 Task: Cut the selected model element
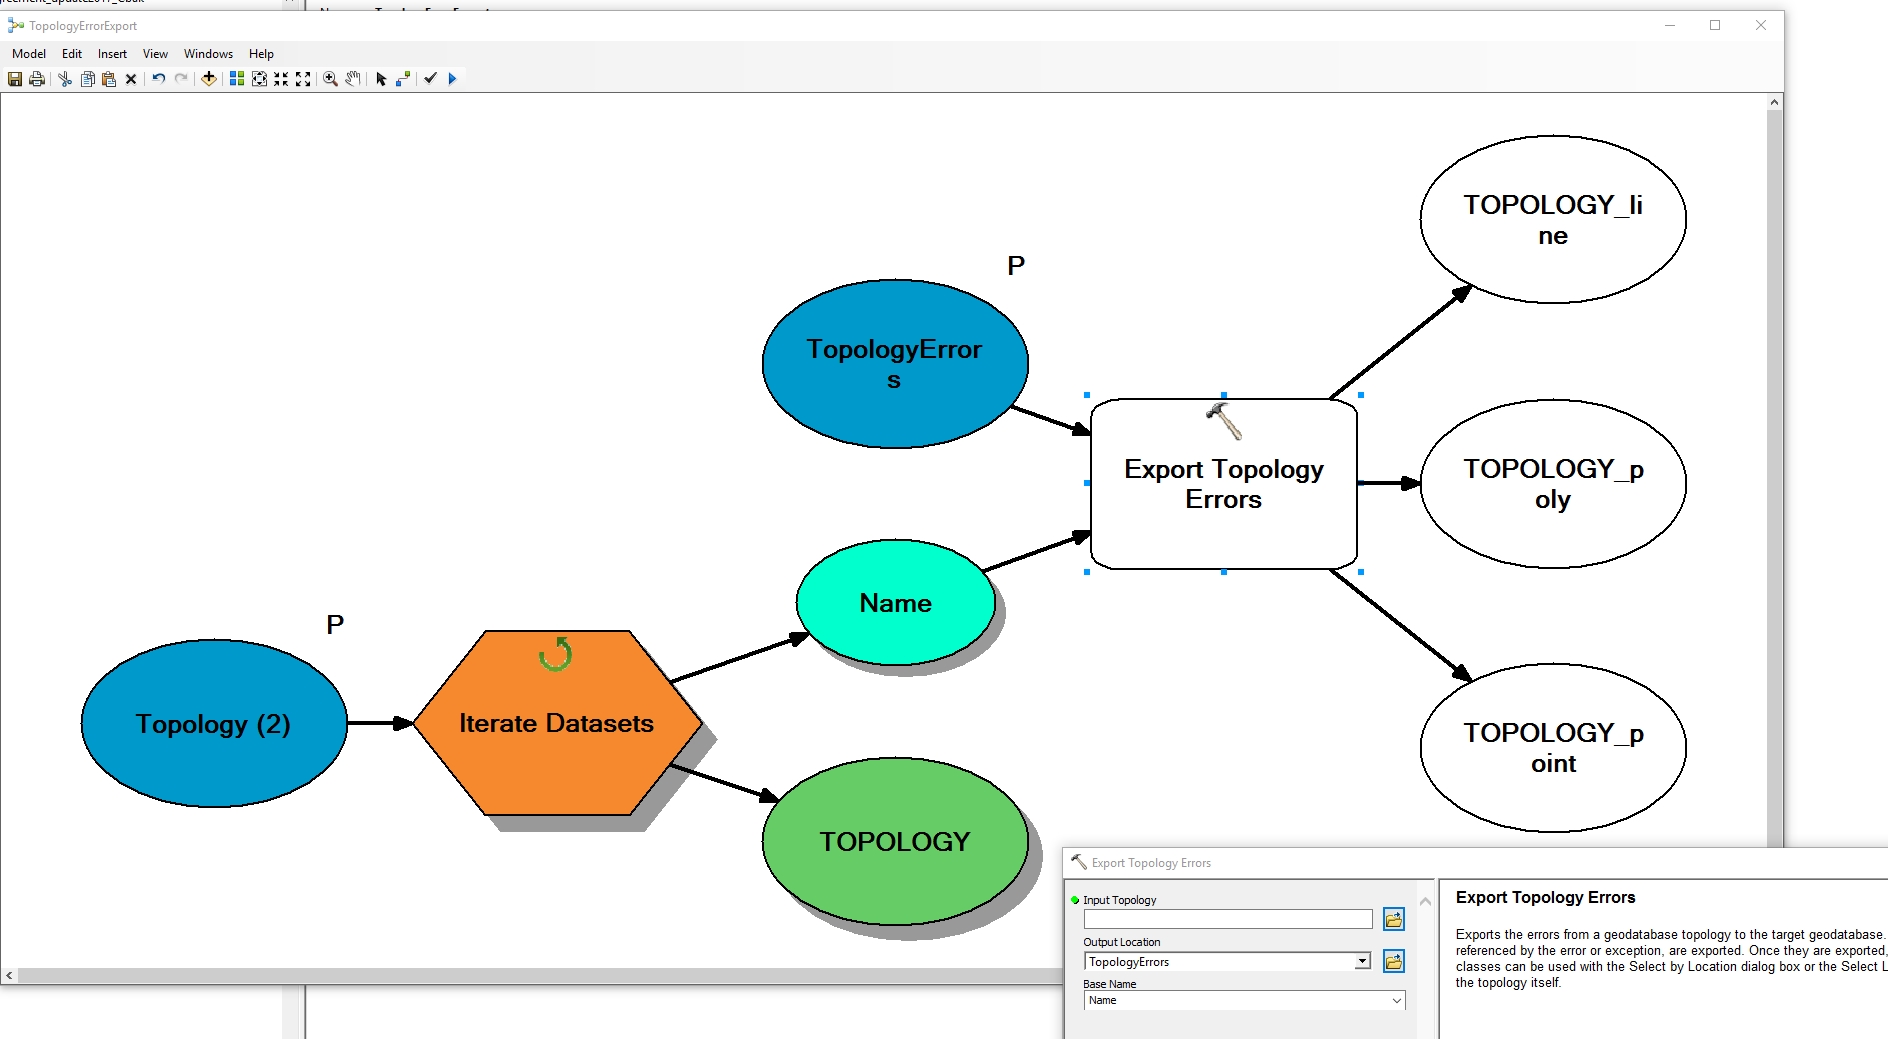(65, 79)
